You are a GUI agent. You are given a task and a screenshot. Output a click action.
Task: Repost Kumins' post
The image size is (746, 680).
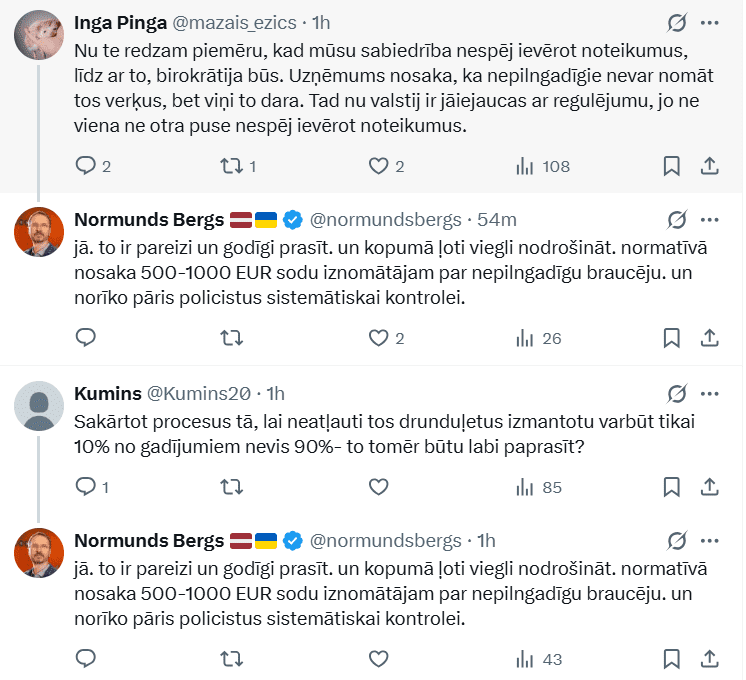231,487
